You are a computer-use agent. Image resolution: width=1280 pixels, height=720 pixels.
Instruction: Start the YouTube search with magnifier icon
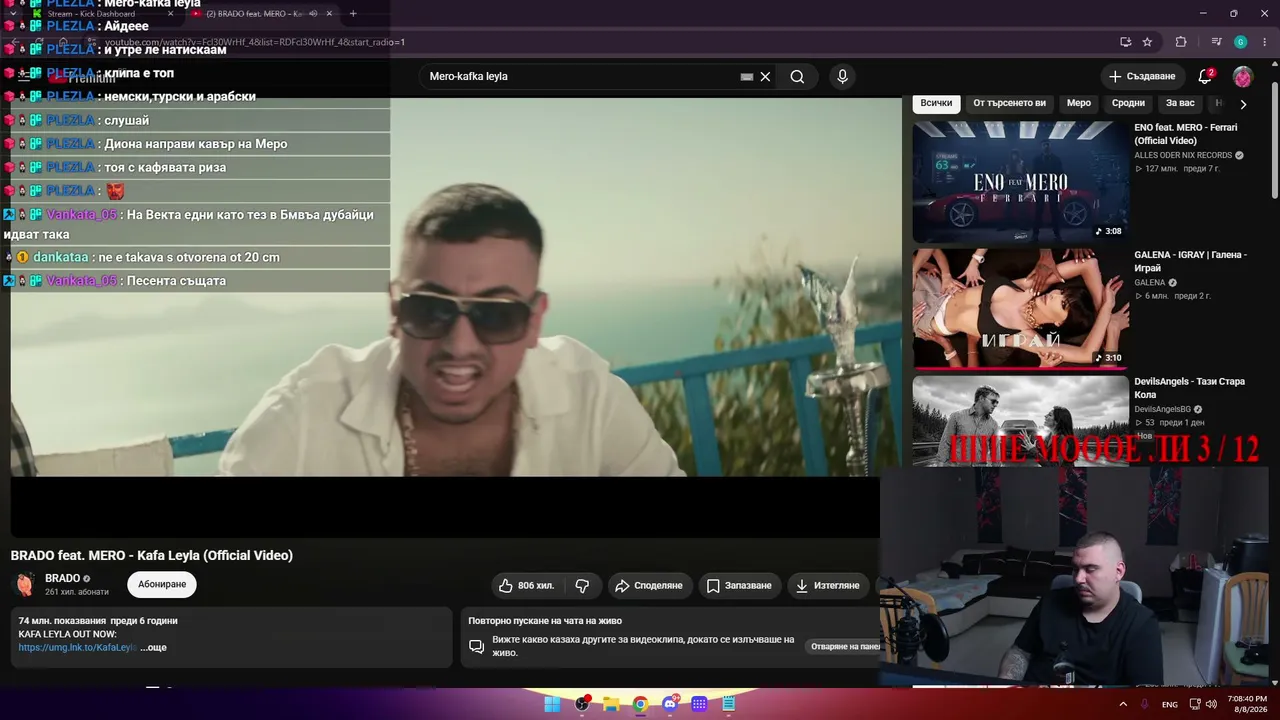(x=797, y=77)
